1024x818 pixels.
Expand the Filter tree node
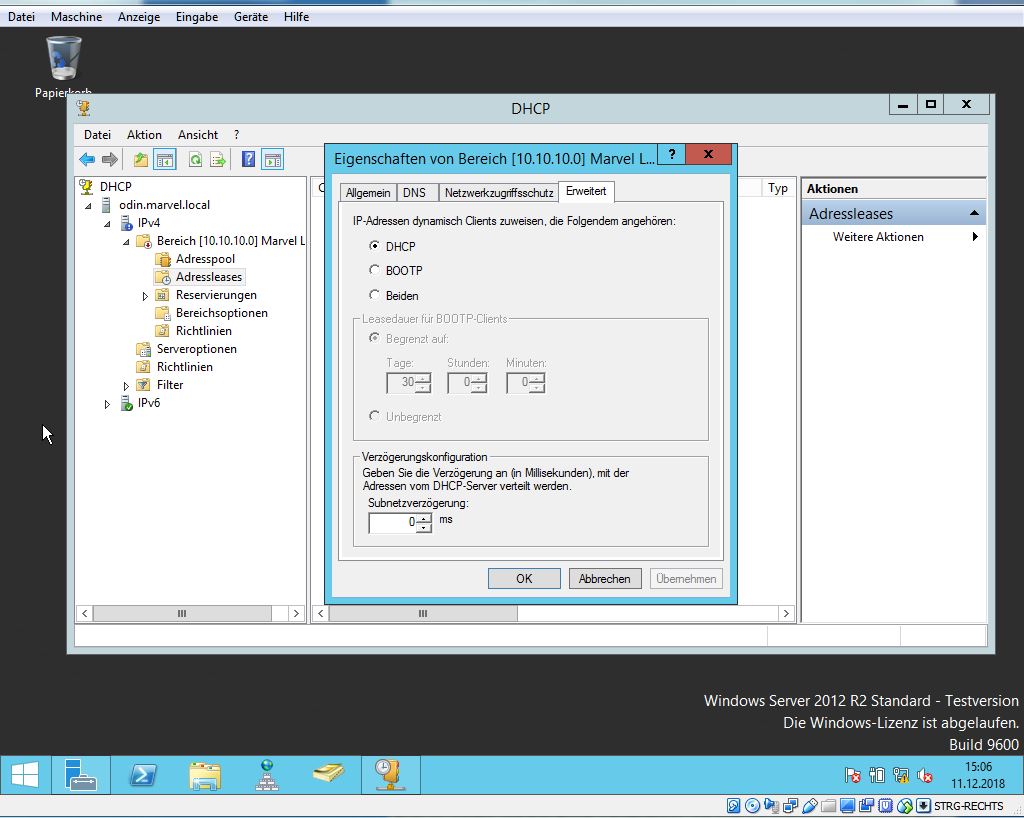(x=126, y=386)
